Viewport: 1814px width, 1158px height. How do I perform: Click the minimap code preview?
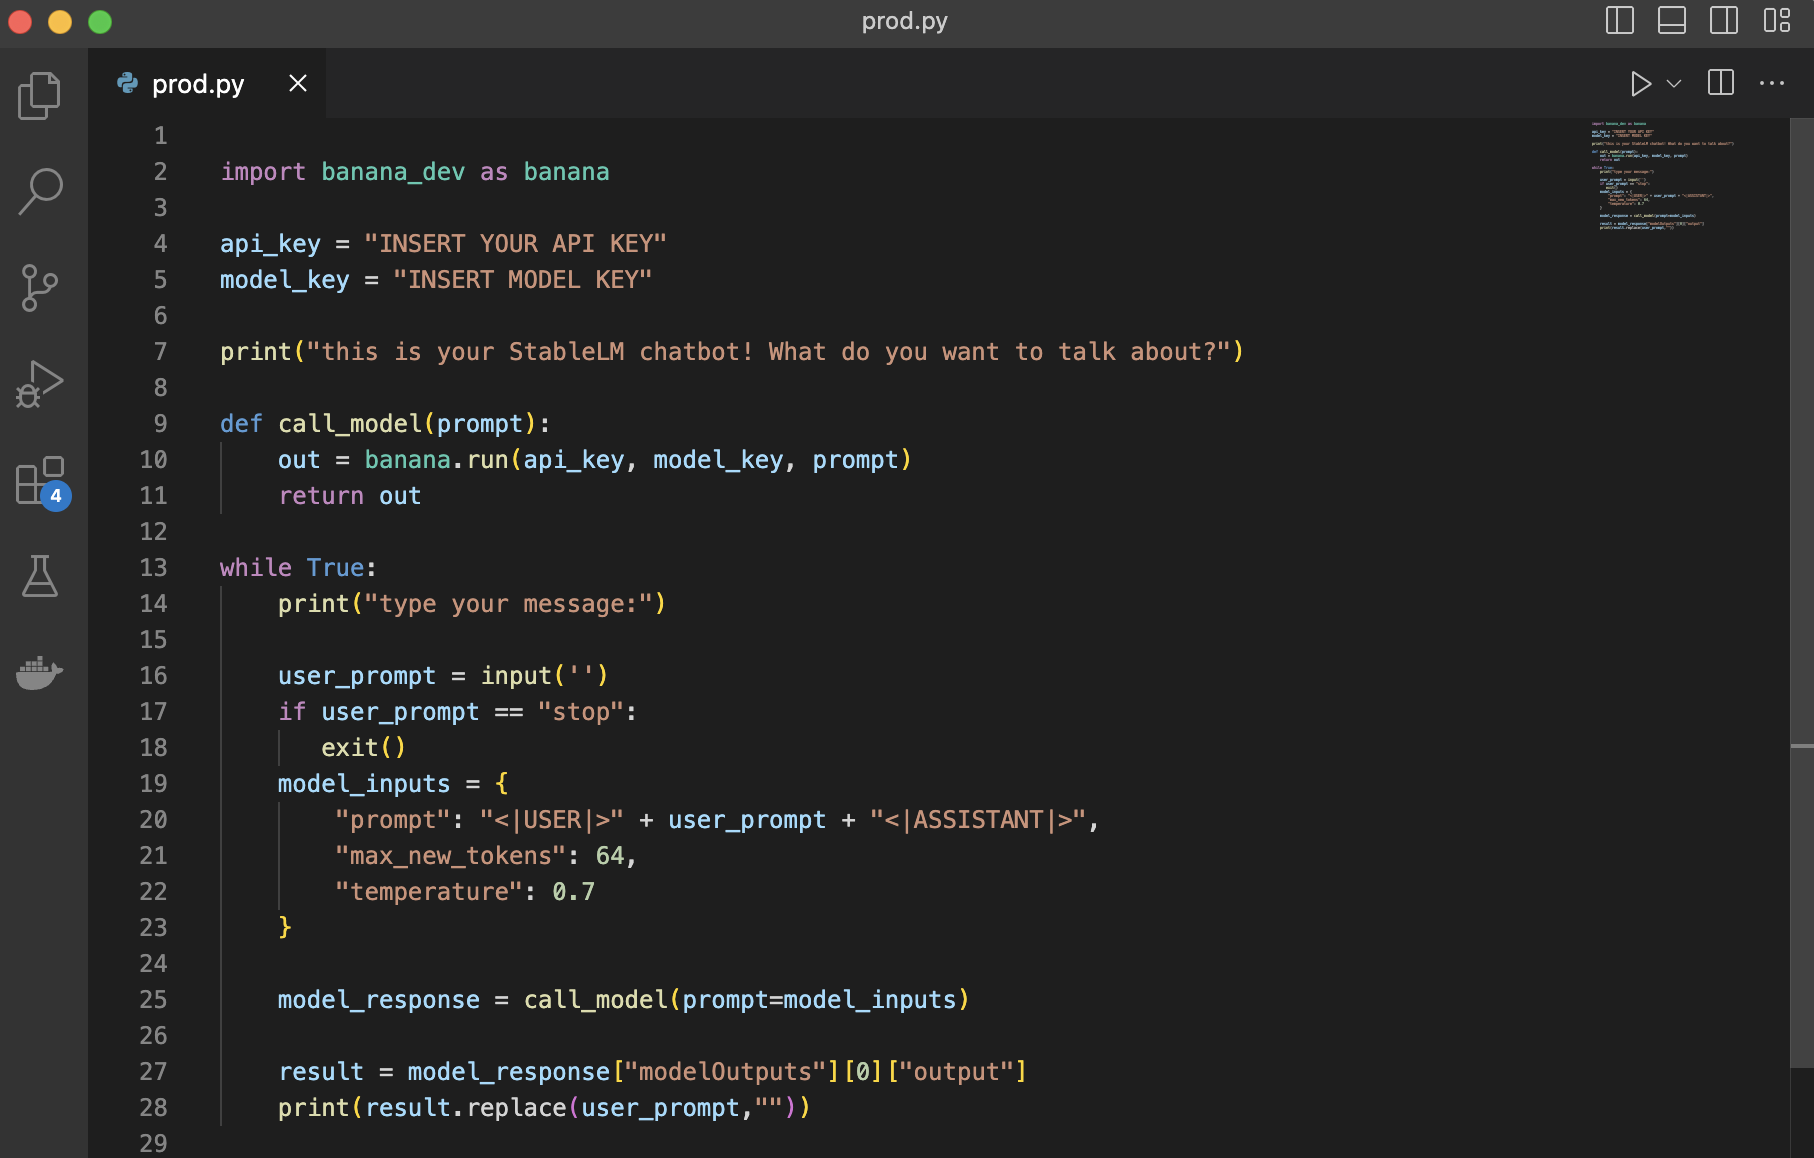tap(1660, 176)
